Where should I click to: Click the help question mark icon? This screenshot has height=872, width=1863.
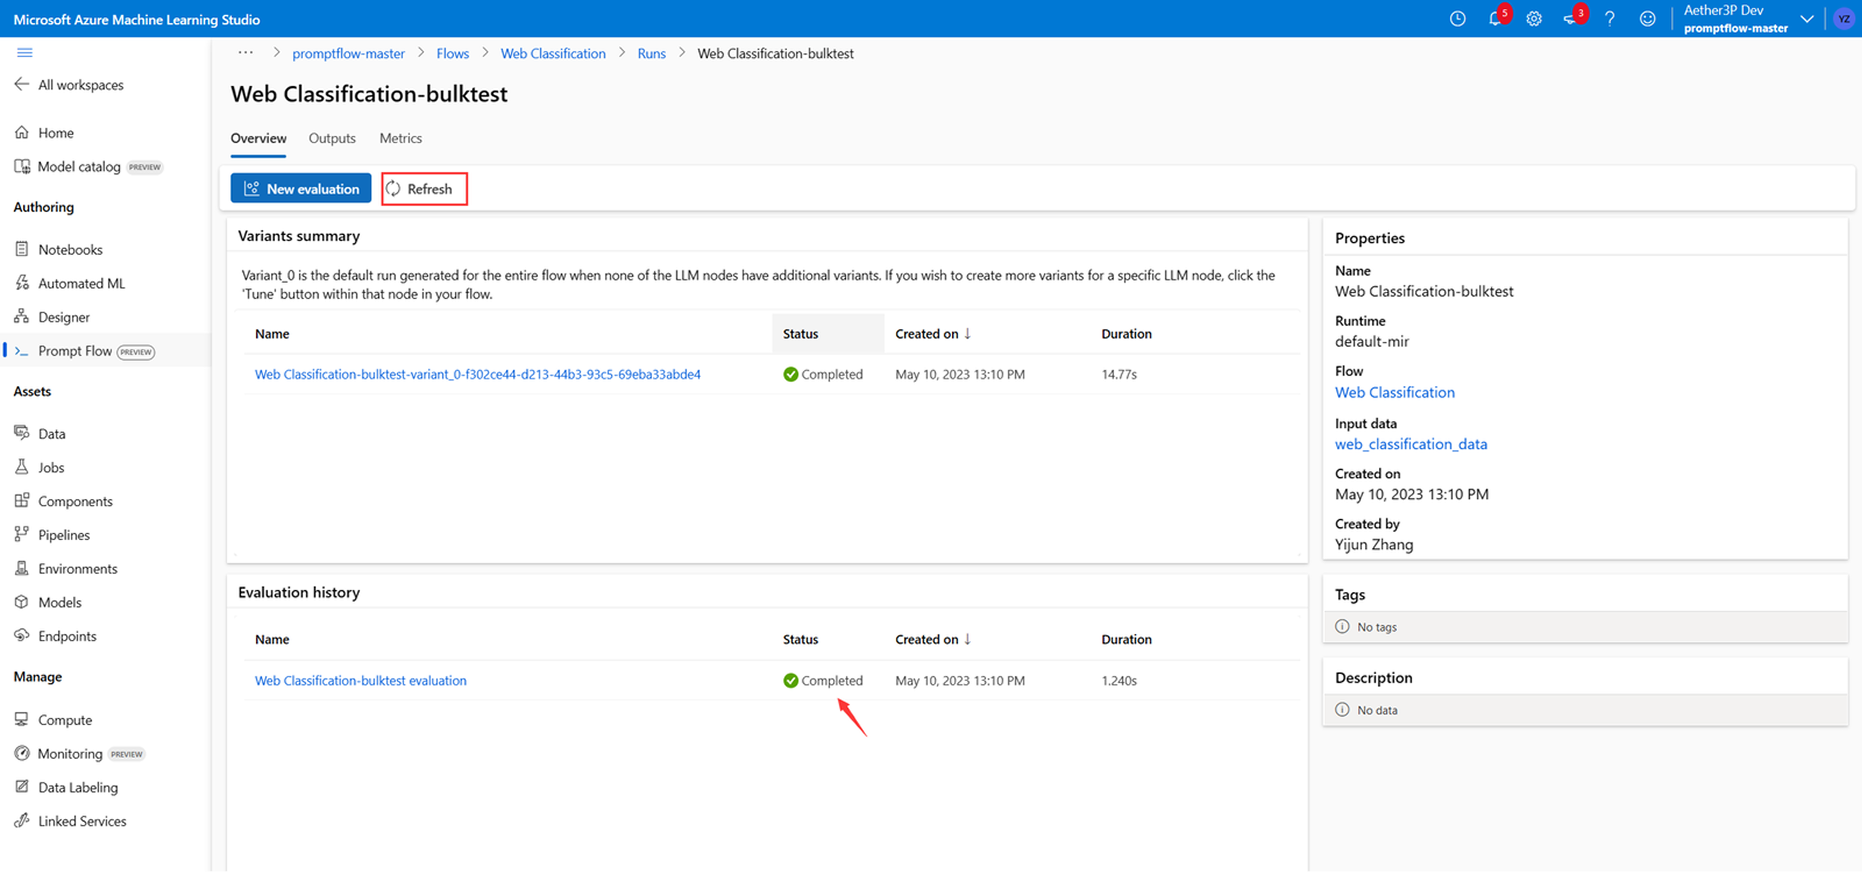1610,19
